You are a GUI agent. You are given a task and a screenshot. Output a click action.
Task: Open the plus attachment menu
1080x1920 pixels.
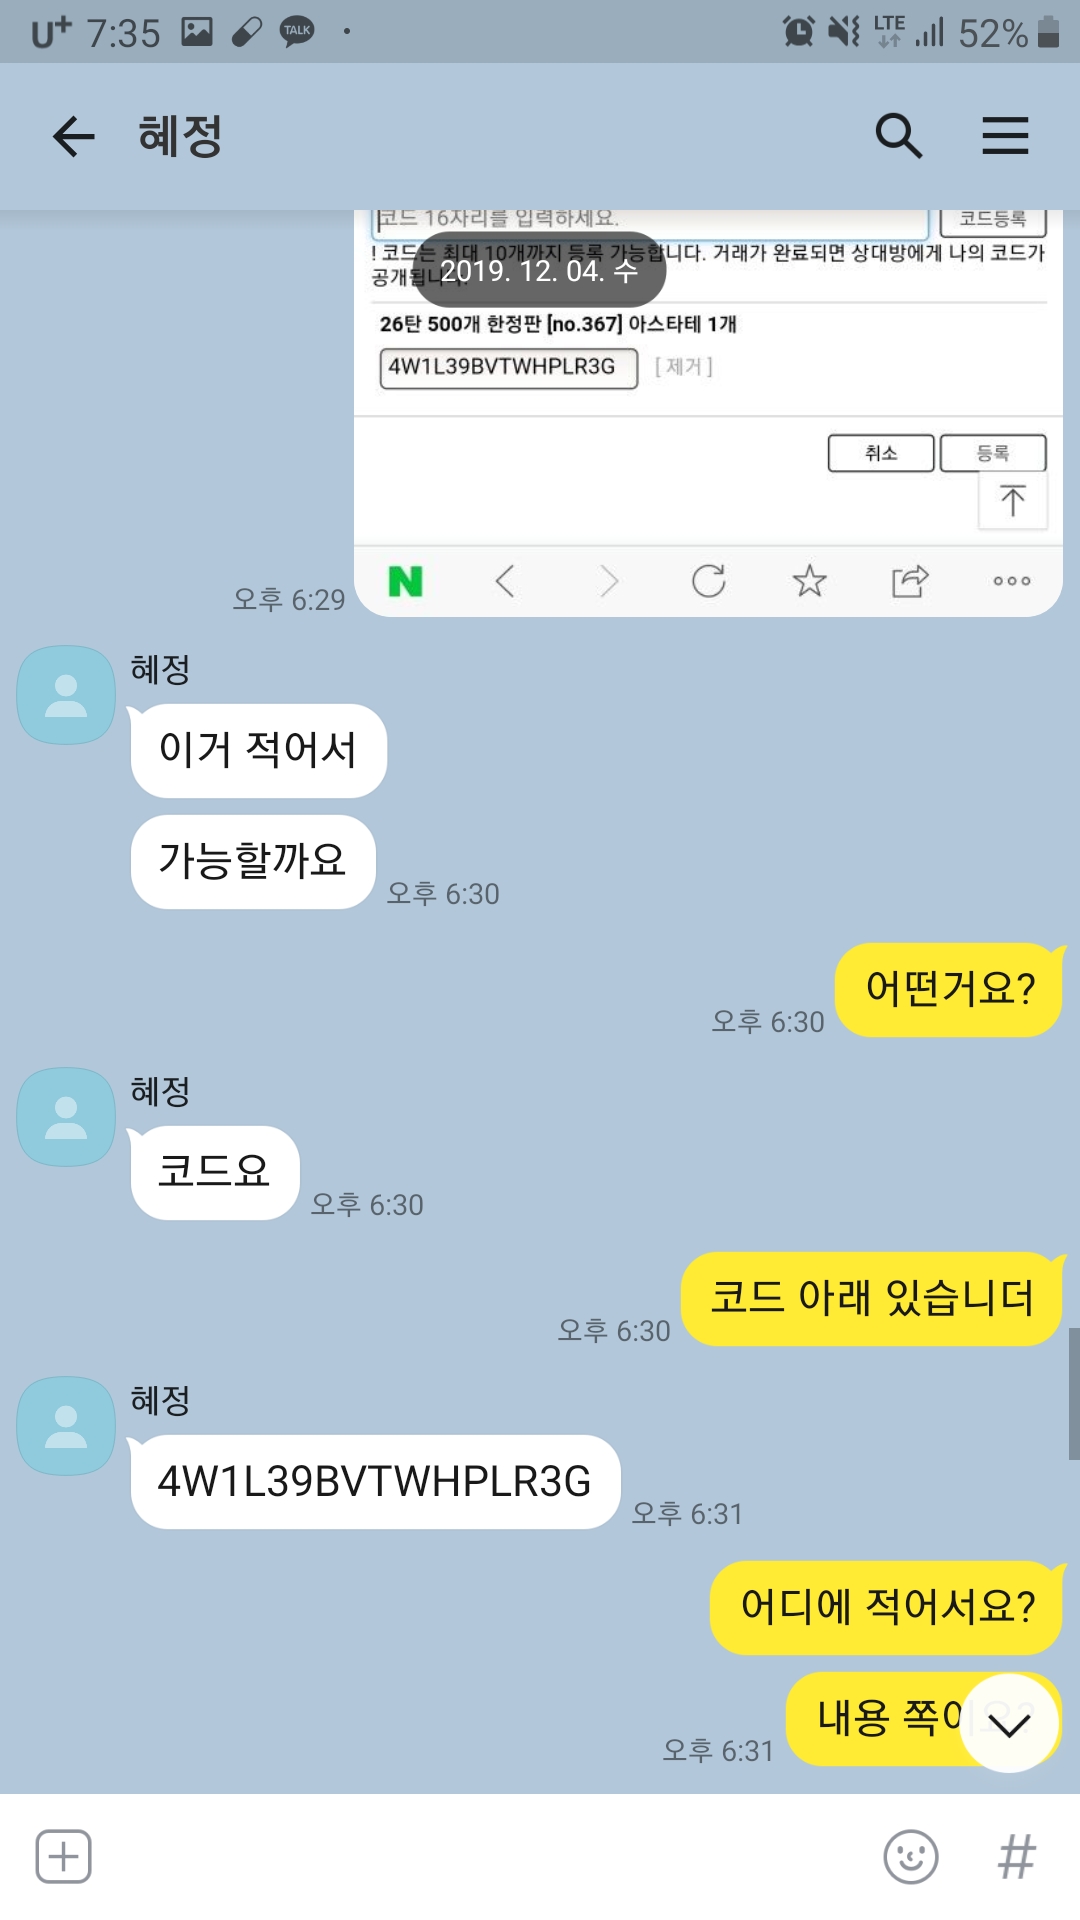click(x=64, y=1857)
